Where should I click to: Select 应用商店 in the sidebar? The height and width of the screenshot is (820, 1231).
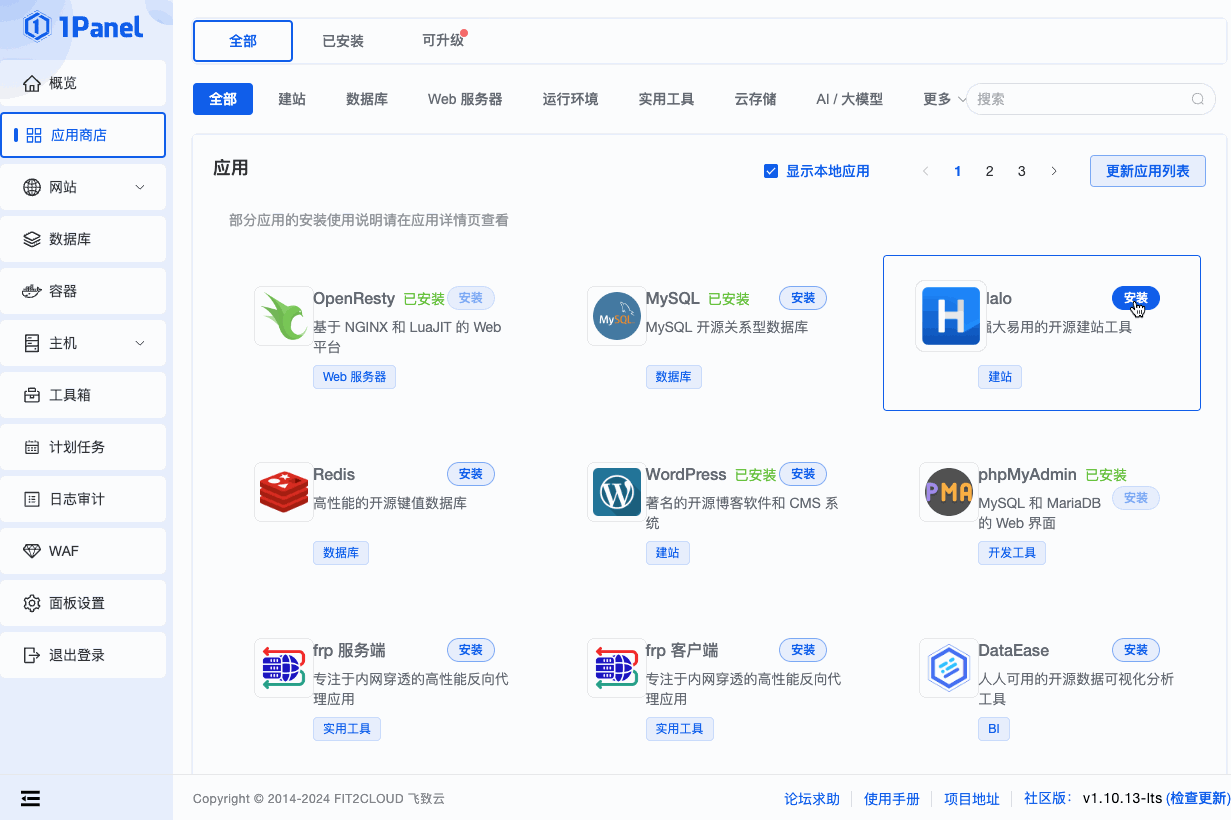click(x=83, y=135)
